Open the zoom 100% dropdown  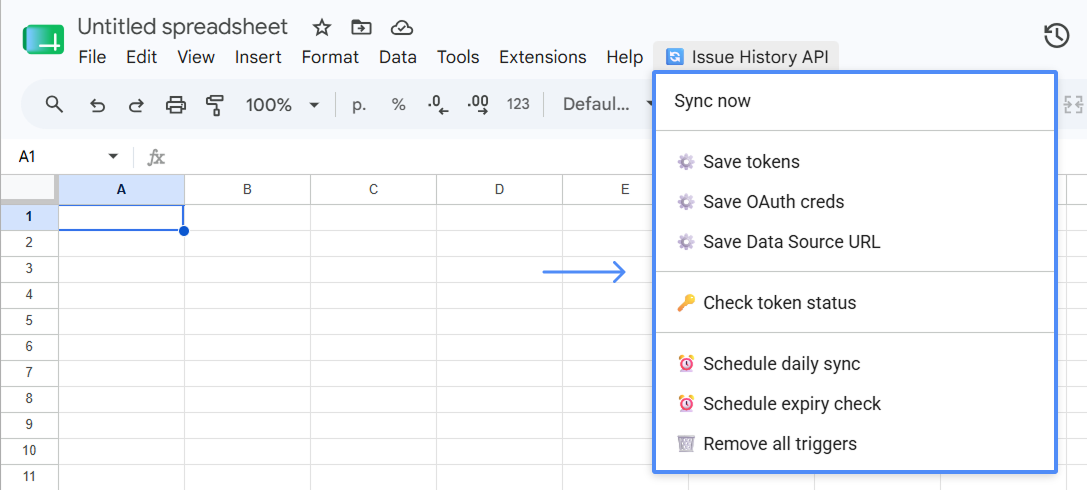point(282,105)
